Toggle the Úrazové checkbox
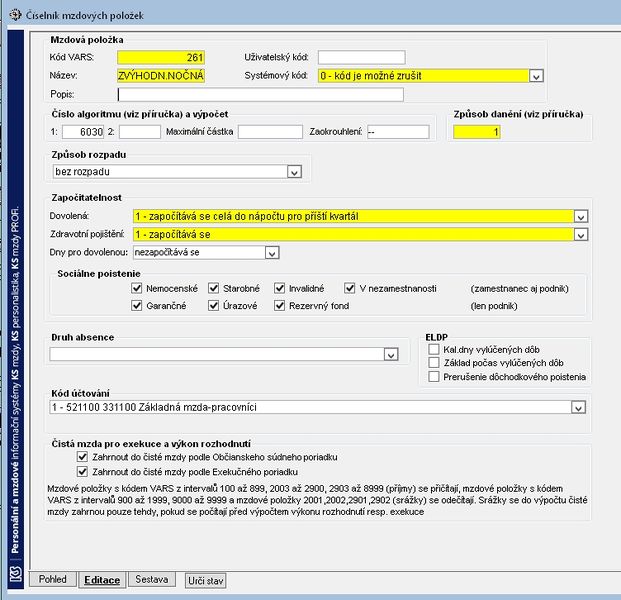The width and height of the screenshot is (621, 600). point(213,305)
